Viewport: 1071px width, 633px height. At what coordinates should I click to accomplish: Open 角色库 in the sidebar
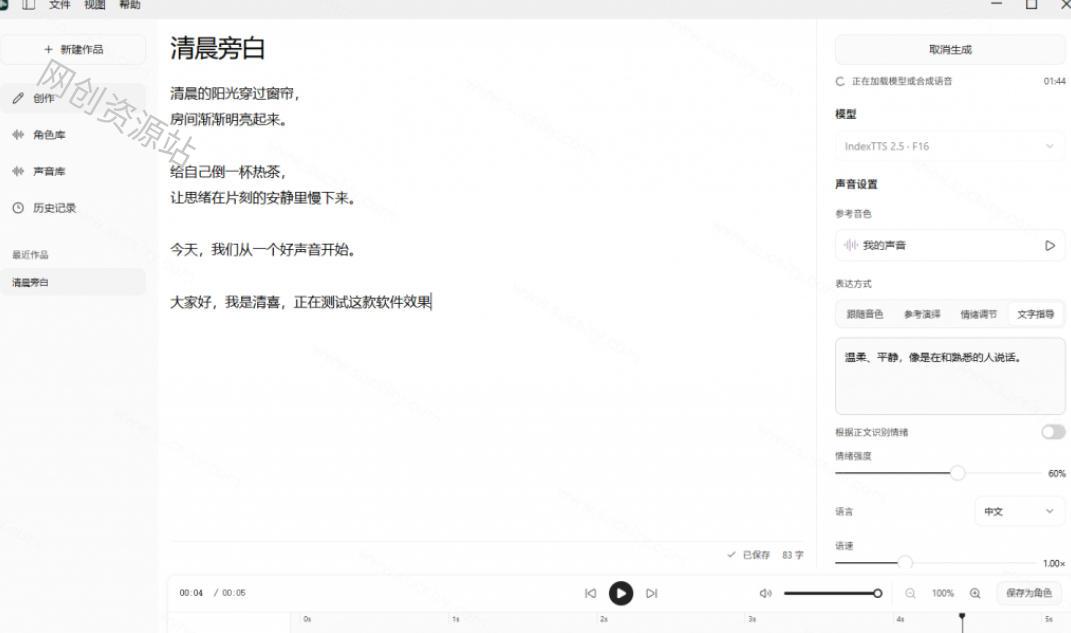coord(73,135)
